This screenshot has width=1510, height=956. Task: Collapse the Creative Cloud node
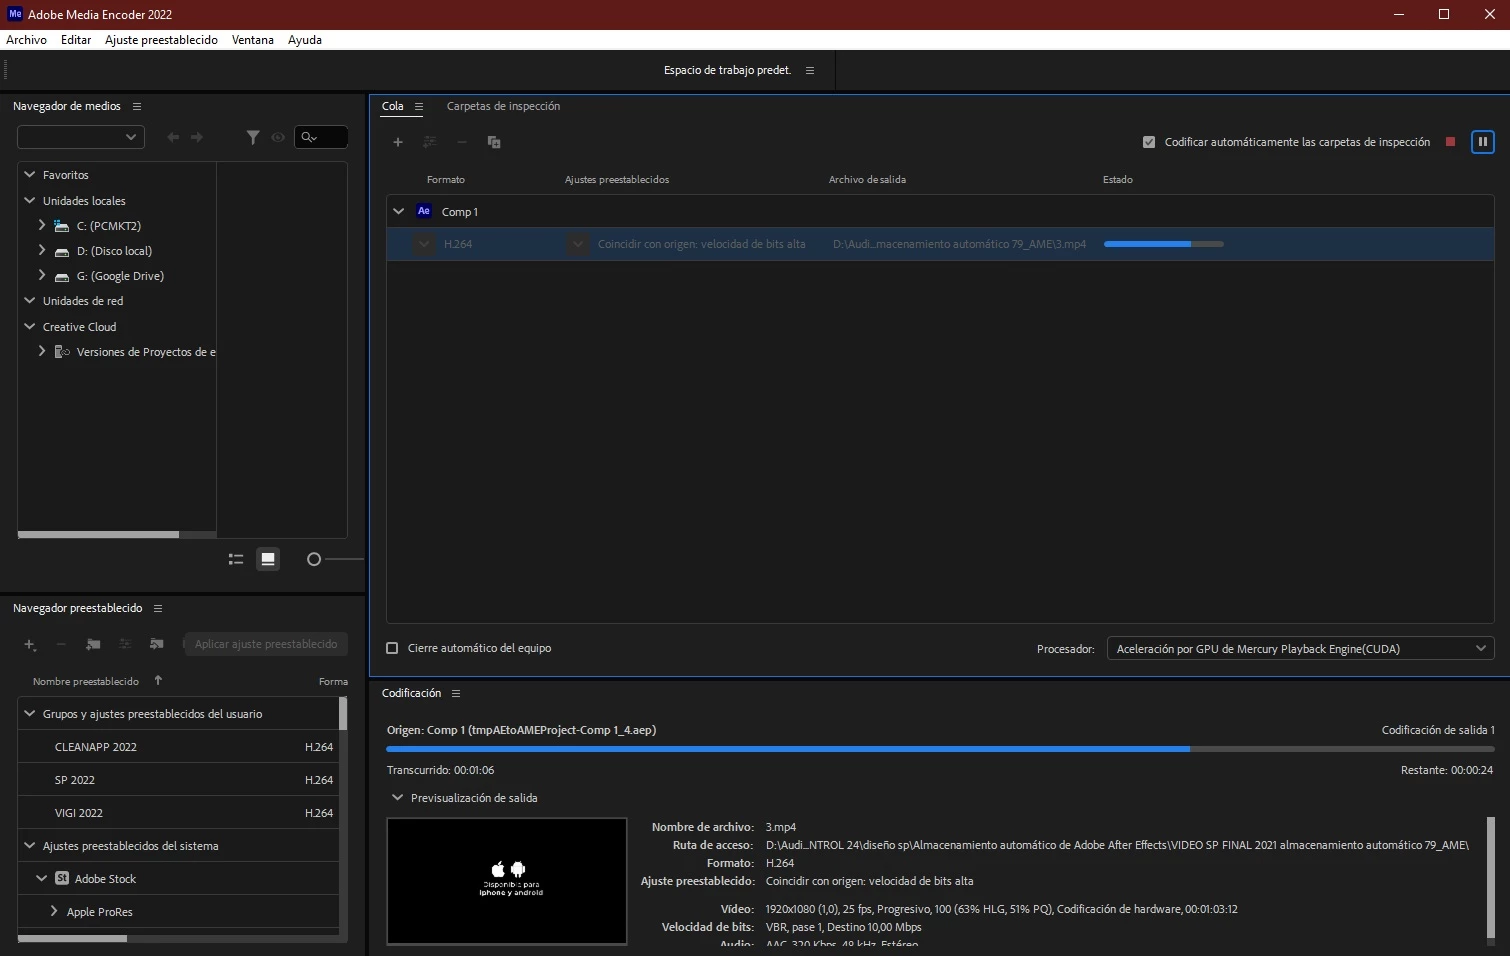[30, 326]
